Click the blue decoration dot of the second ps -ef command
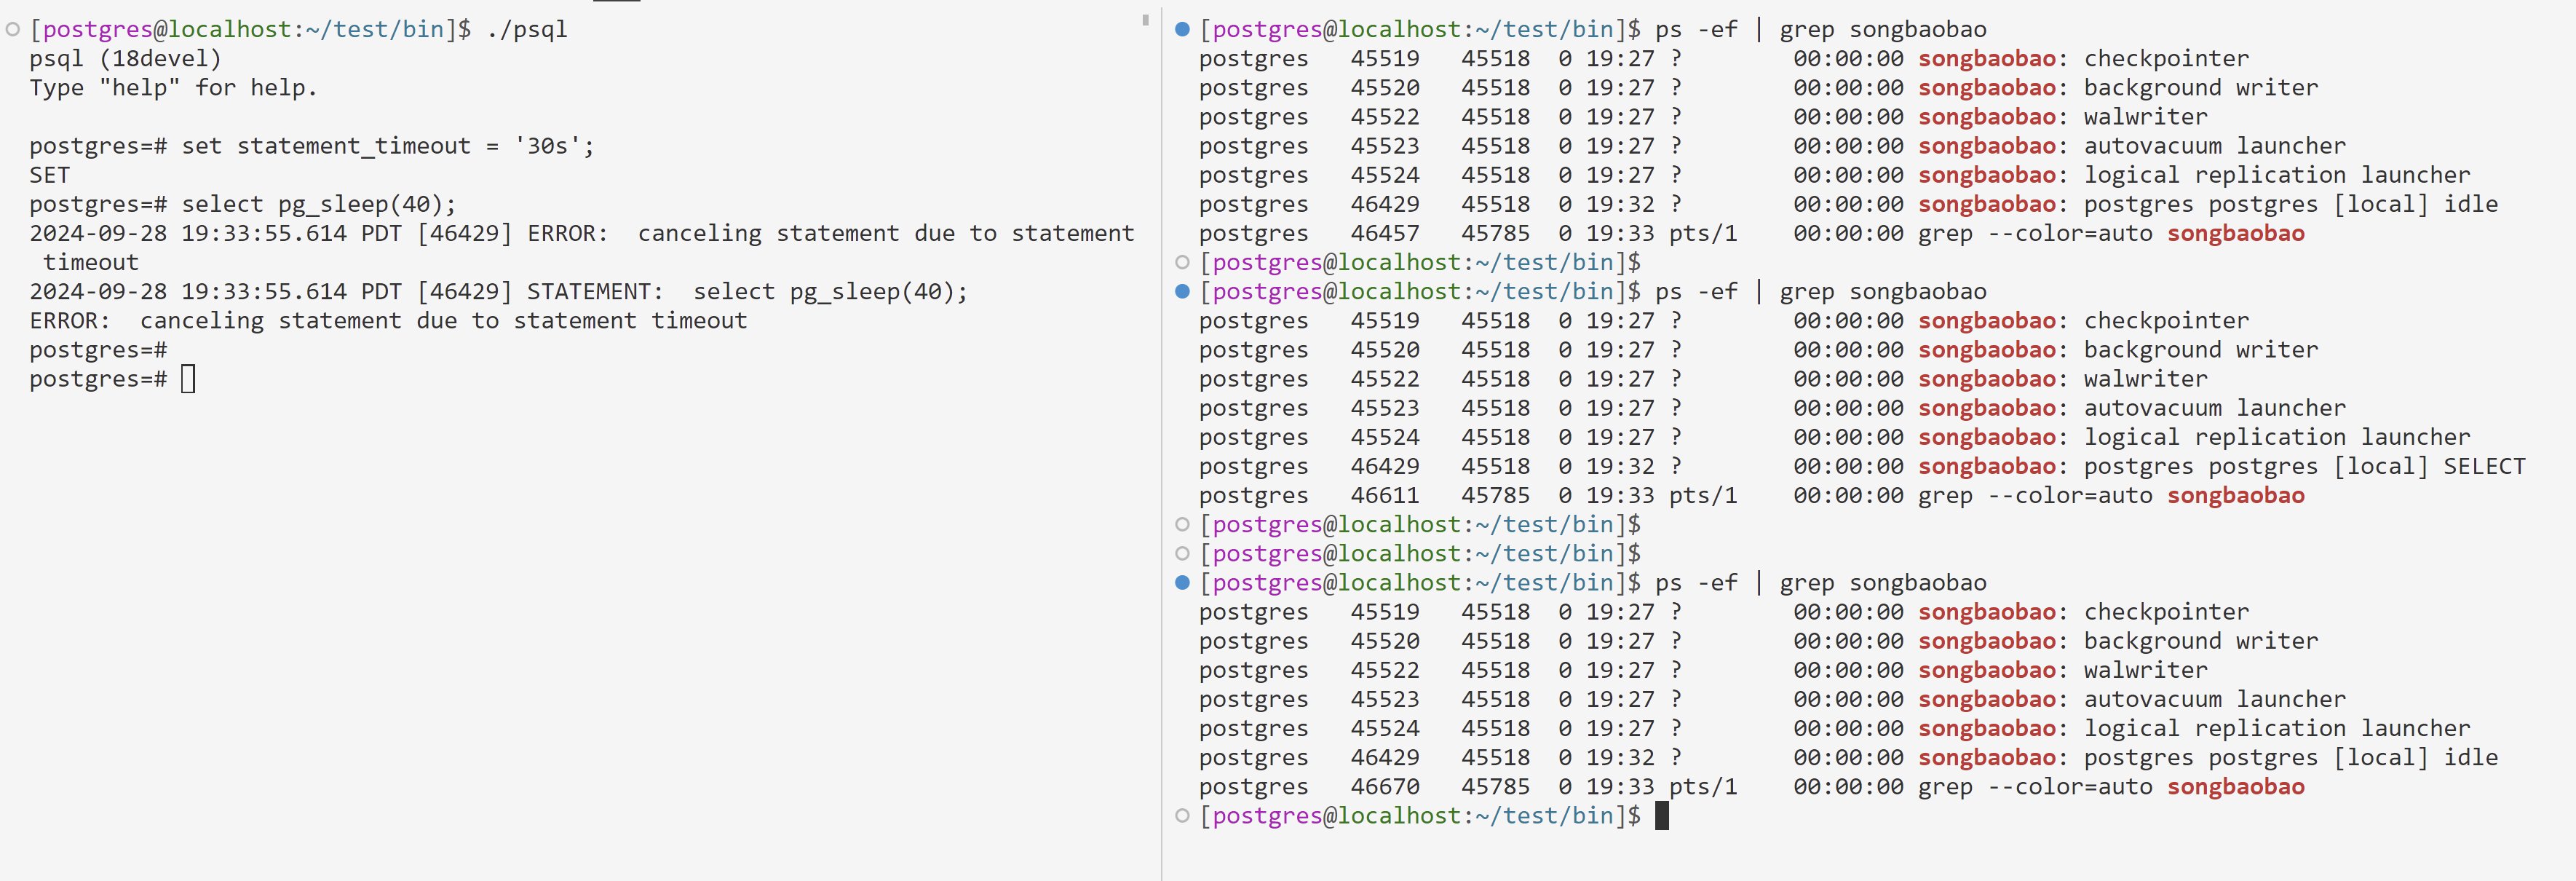The width and height of the screenshot is (2576, 881). pos(1182,292)
